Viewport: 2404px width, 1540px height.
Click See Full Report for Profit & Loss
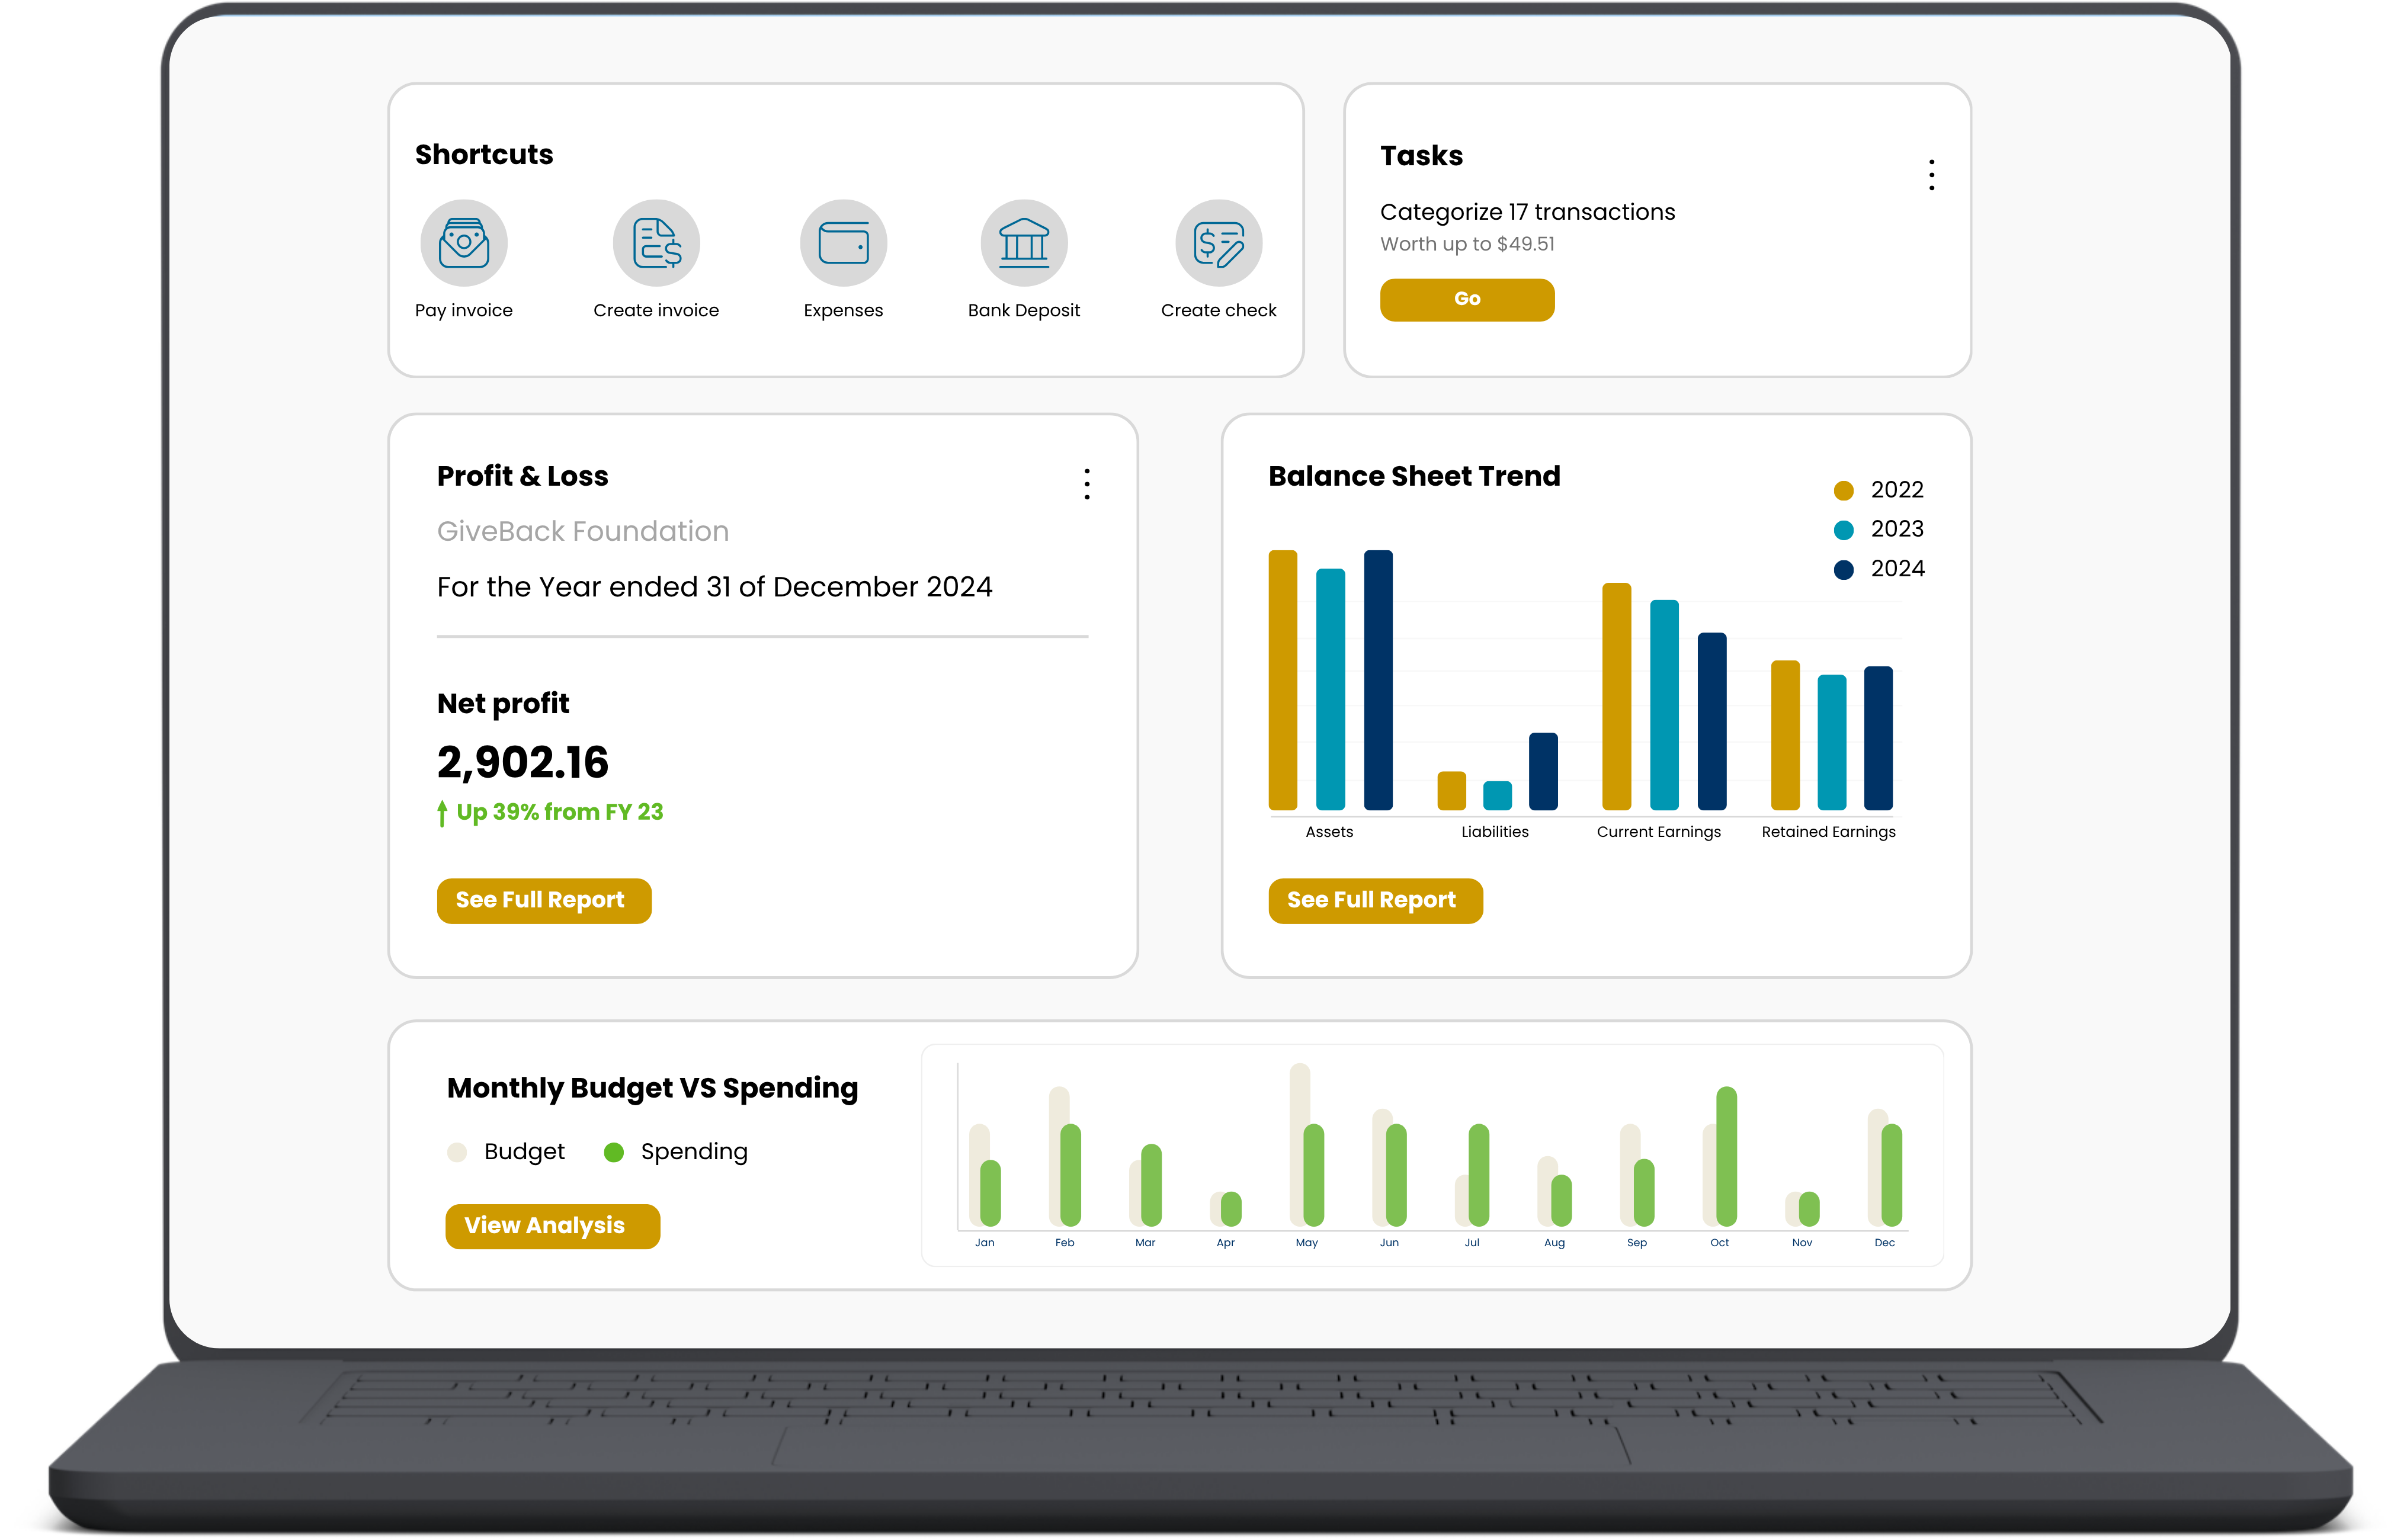pyautogui.click(x=544, y=900)
